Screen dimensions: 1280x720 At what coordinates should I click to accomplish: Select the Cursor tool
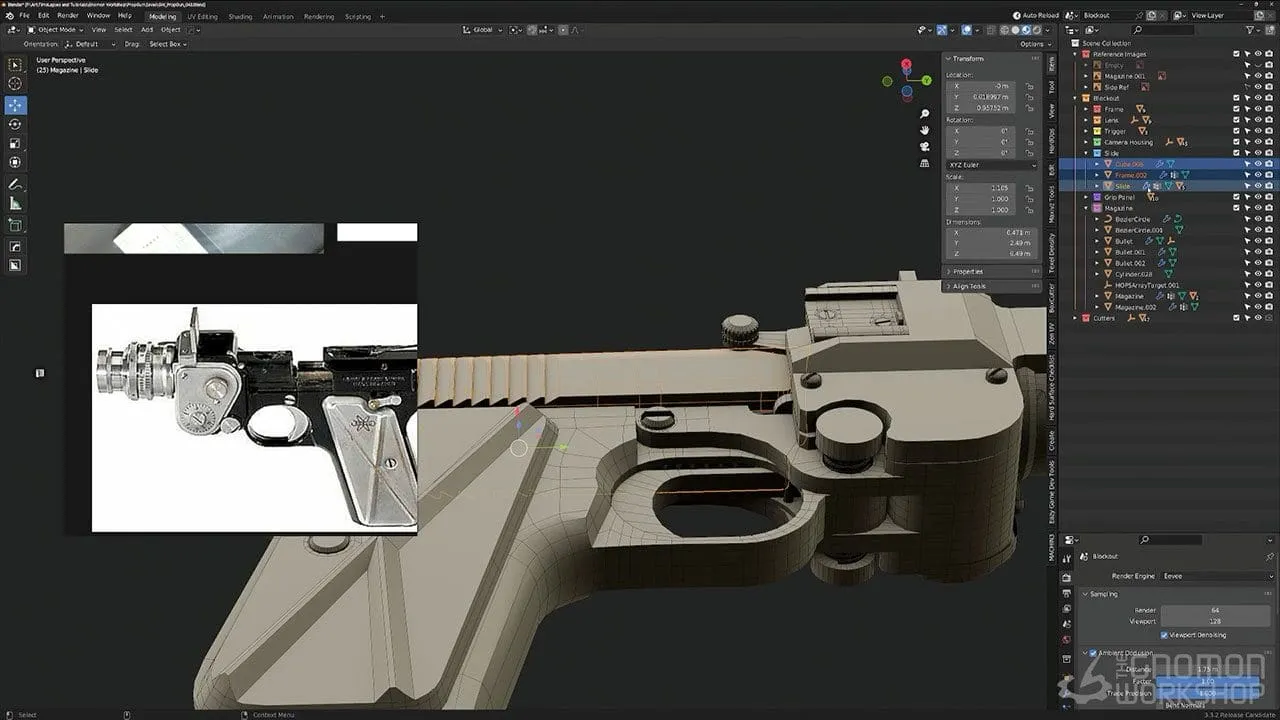(x=15, y=83)
